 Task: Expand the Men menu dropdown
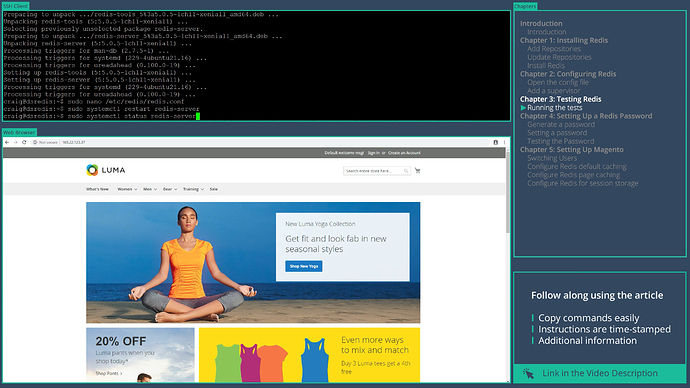[x=150, y=189]
